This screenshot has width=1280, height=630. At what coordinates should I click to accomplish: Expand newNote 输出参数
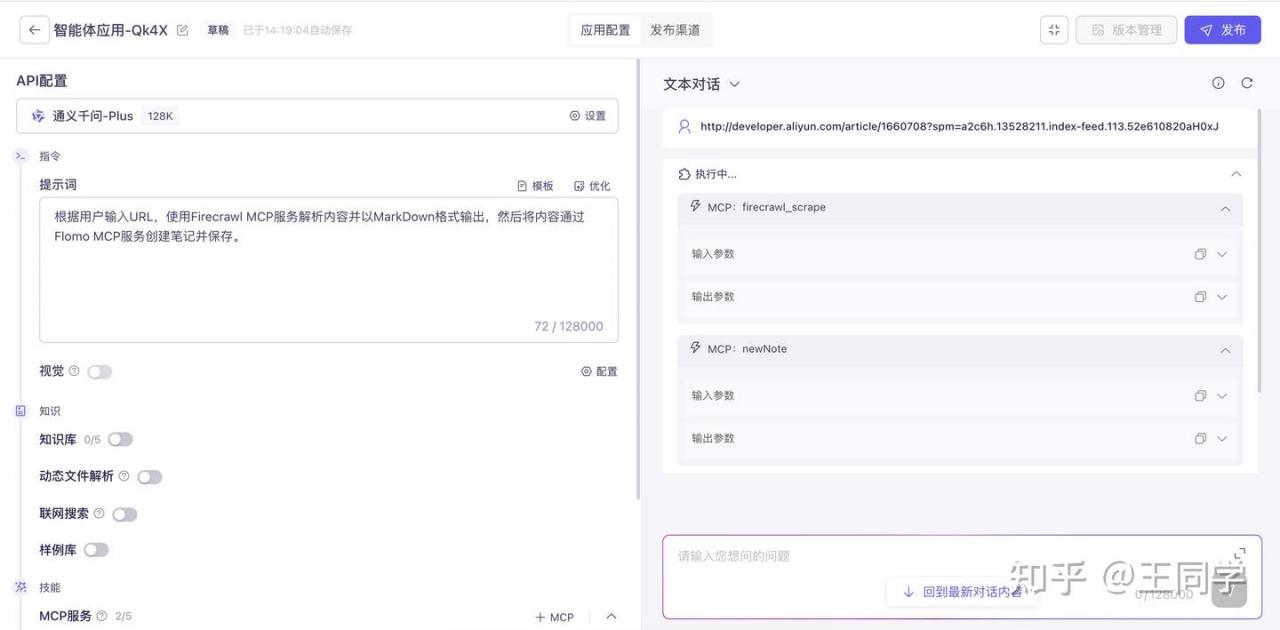tap(1222, 439)
